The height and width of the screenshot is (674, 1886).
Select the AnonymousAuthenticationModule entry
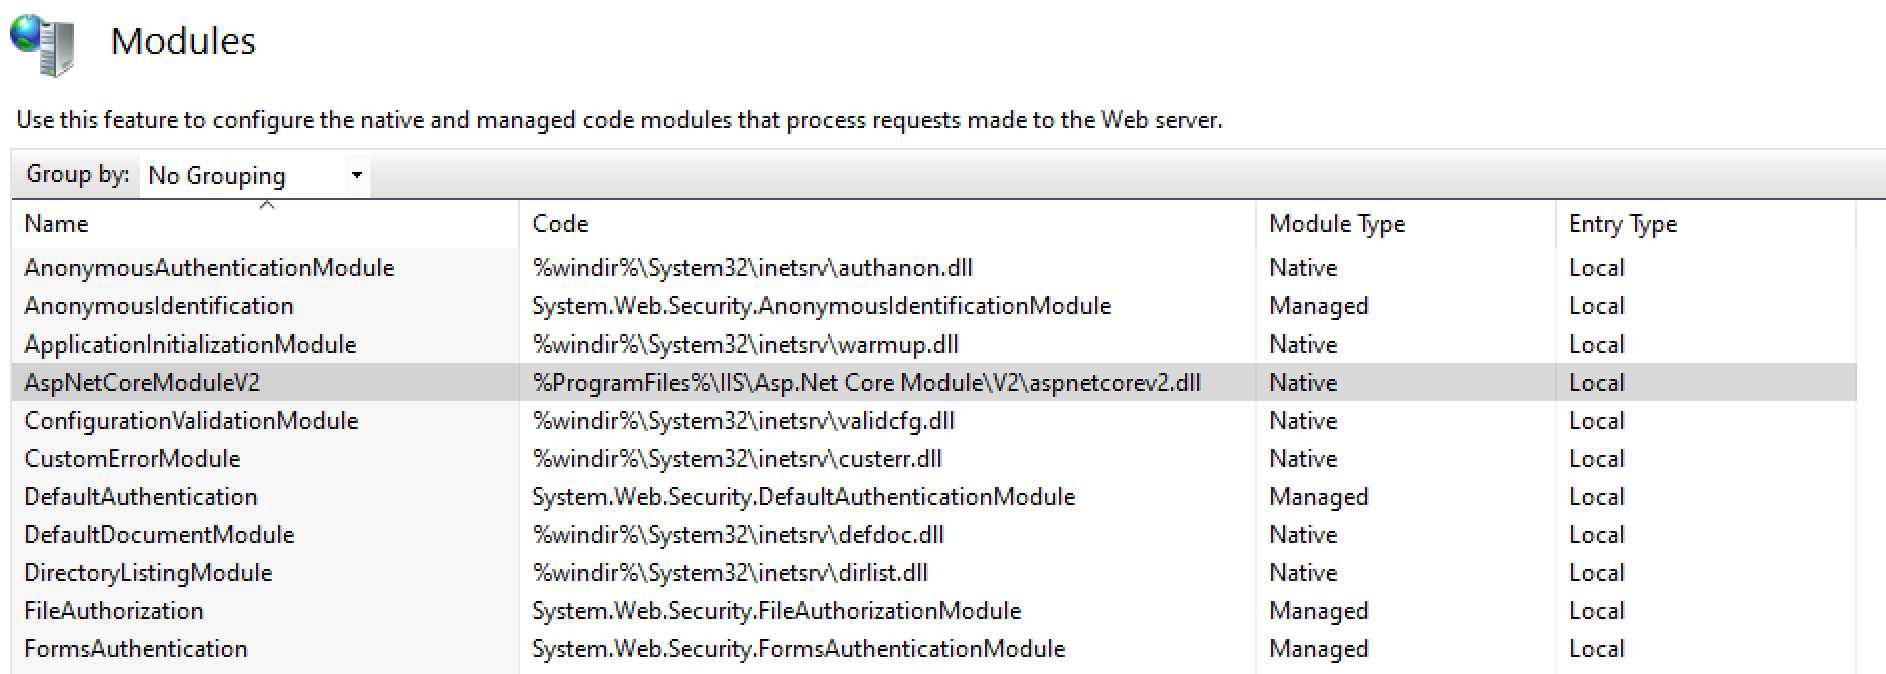click(x=210, y=267)
